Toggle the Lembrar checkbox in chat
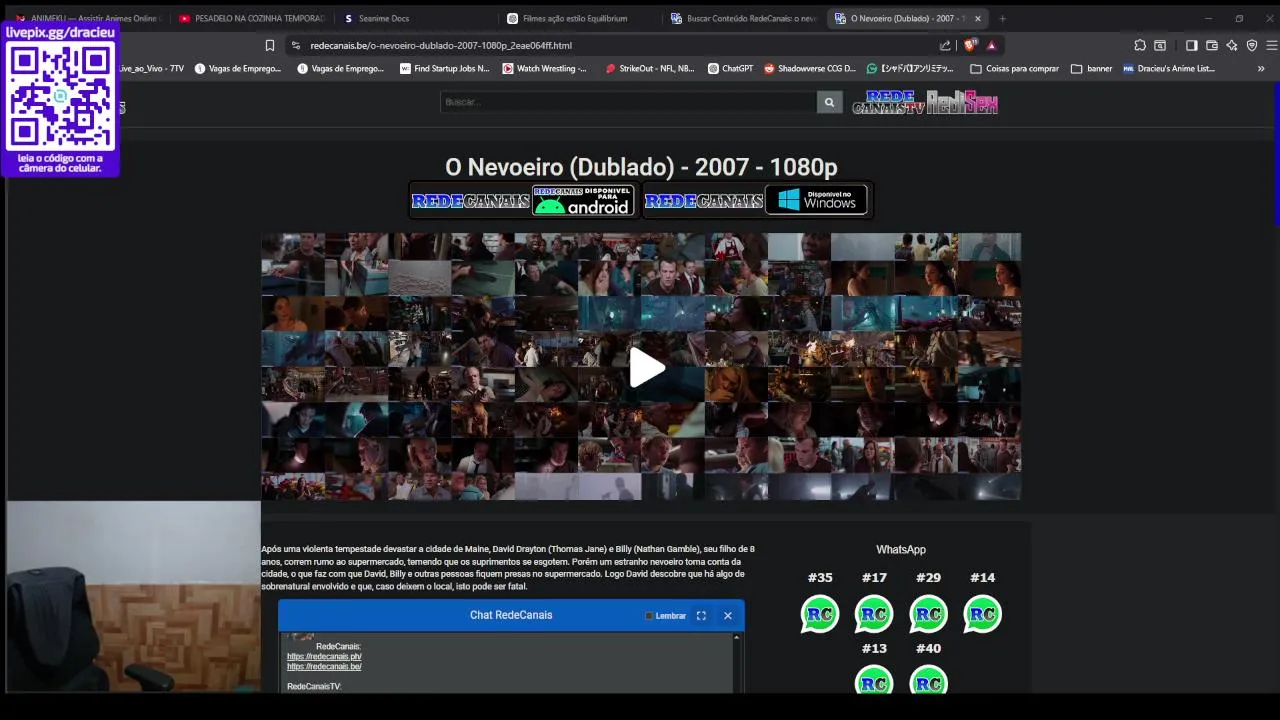This screenshot has height=720, width=1280. pyautogui.click(x=649, y=616)
